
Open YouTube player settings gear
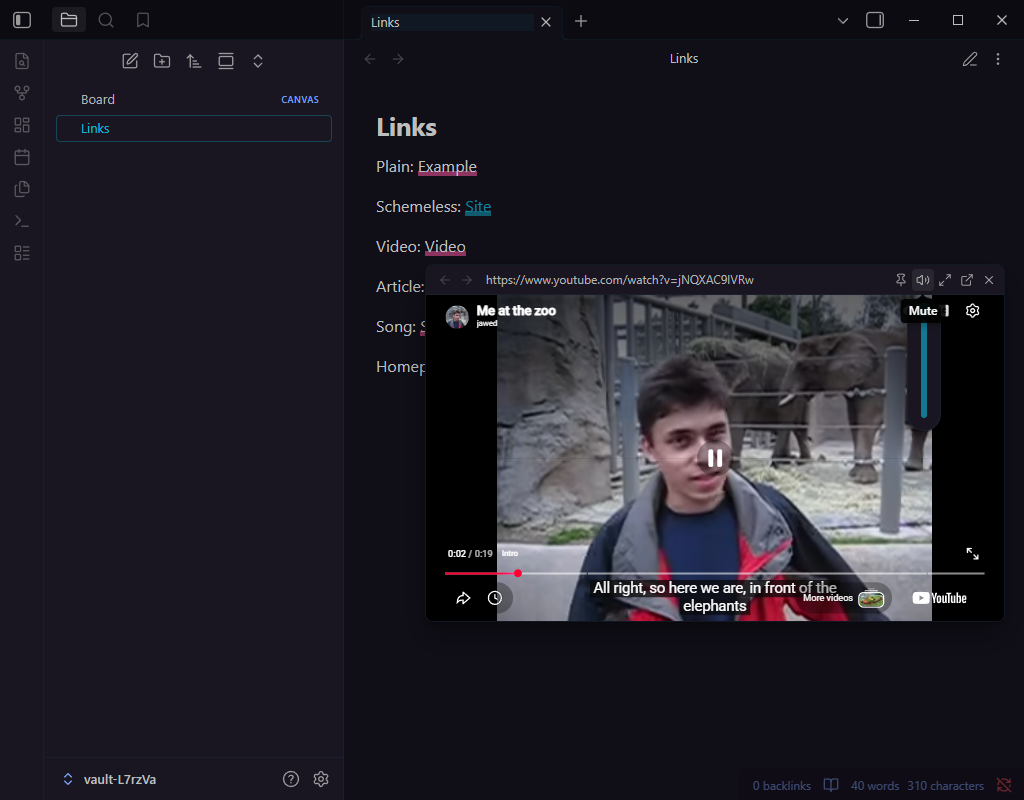click(972, 311)
